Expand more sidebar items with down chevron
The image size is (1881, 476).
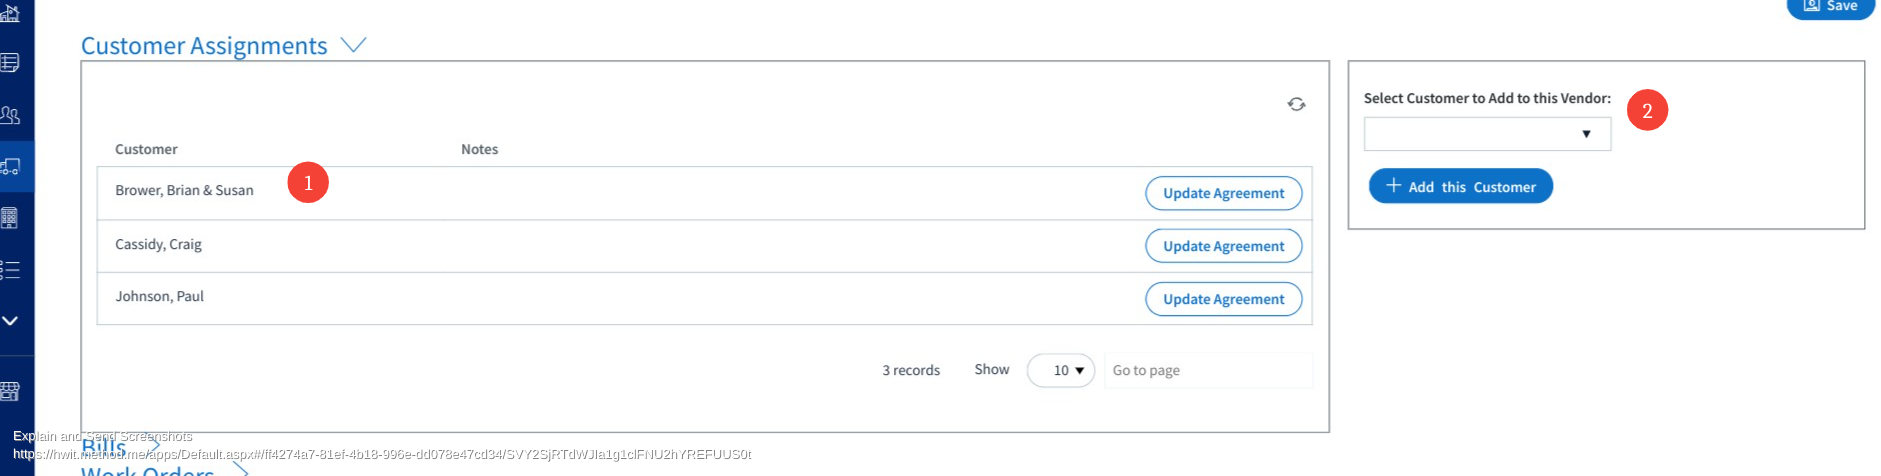click(x=10, y=321)
